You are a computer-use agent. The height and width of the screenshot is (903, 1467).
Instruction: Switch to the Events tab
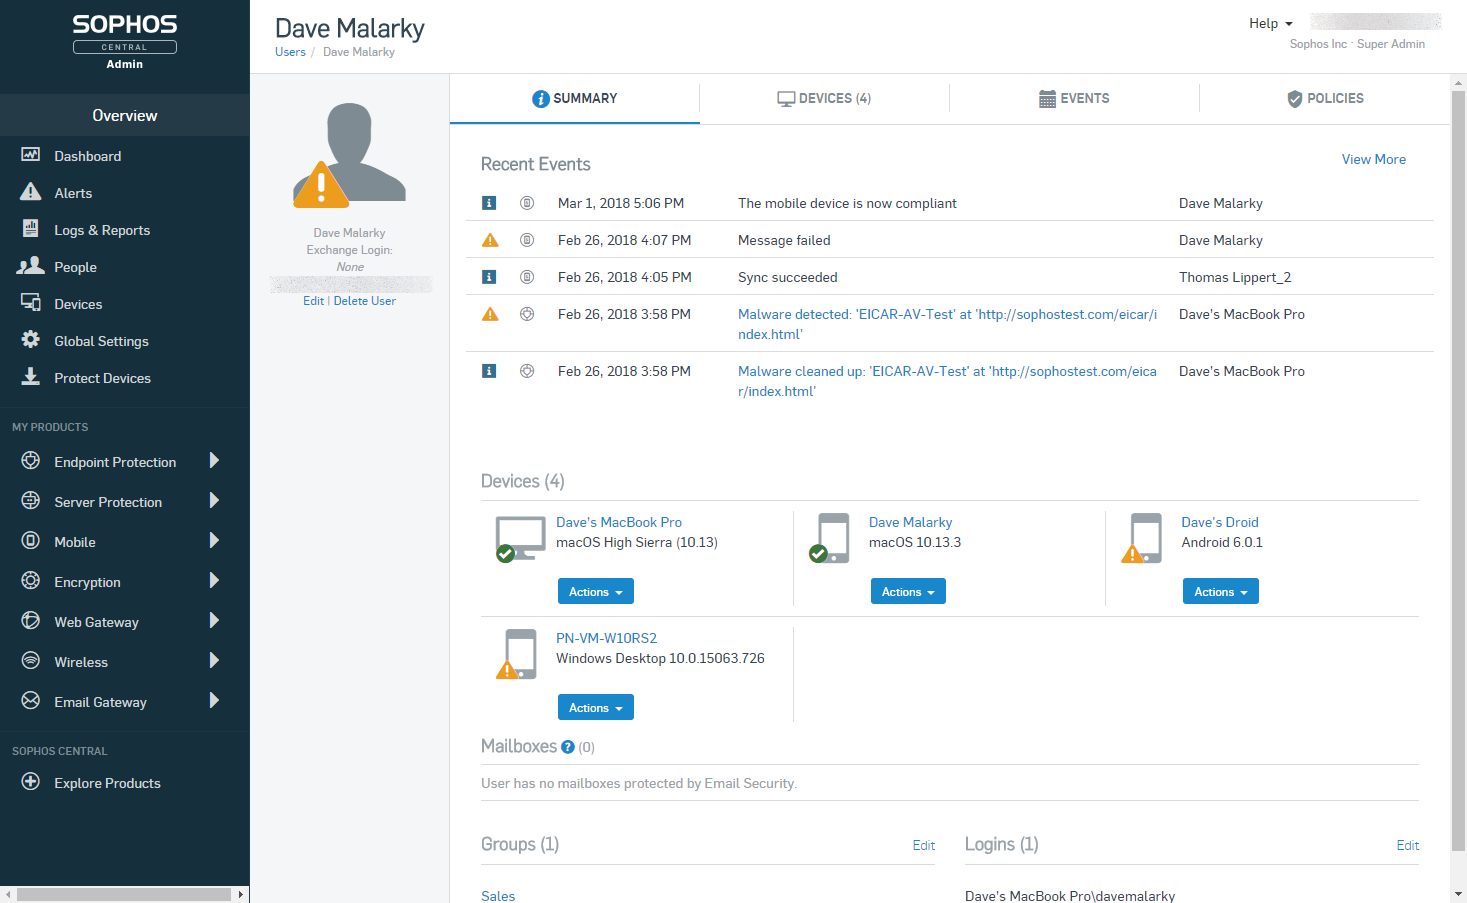tap(1075, 98)
